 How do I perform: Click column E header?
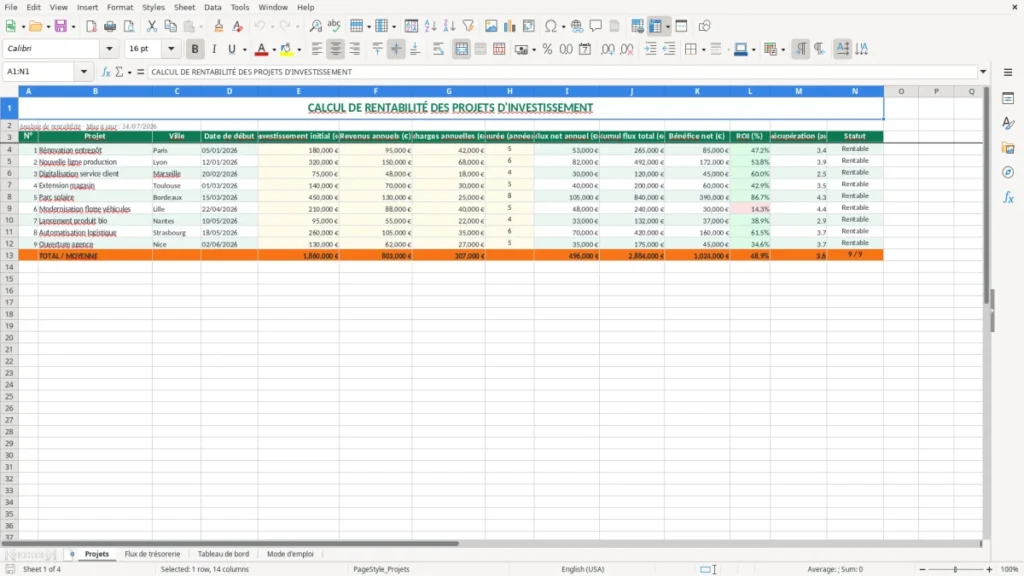coord(298,91)
